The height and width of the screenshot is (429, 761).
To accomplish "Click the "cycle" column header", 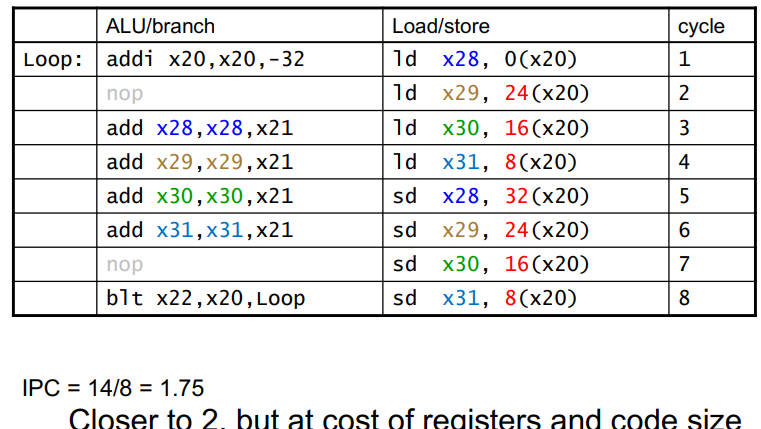I will (x=701, y=26).
